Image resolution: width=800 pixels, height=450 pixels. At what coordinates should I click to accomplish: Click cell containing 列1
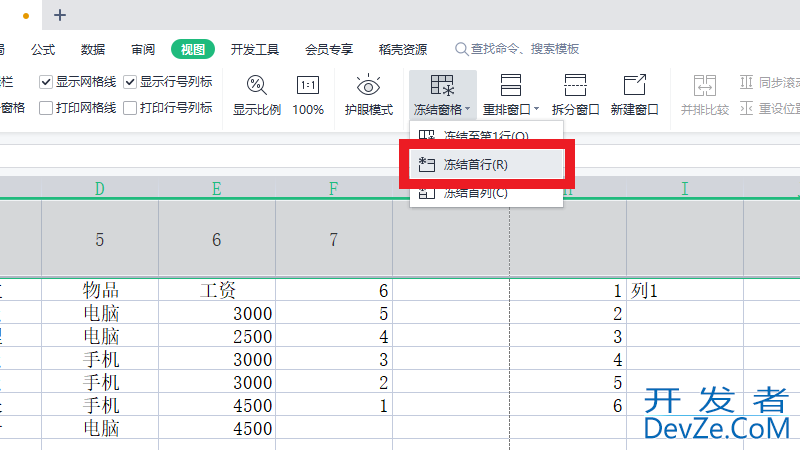685,290
